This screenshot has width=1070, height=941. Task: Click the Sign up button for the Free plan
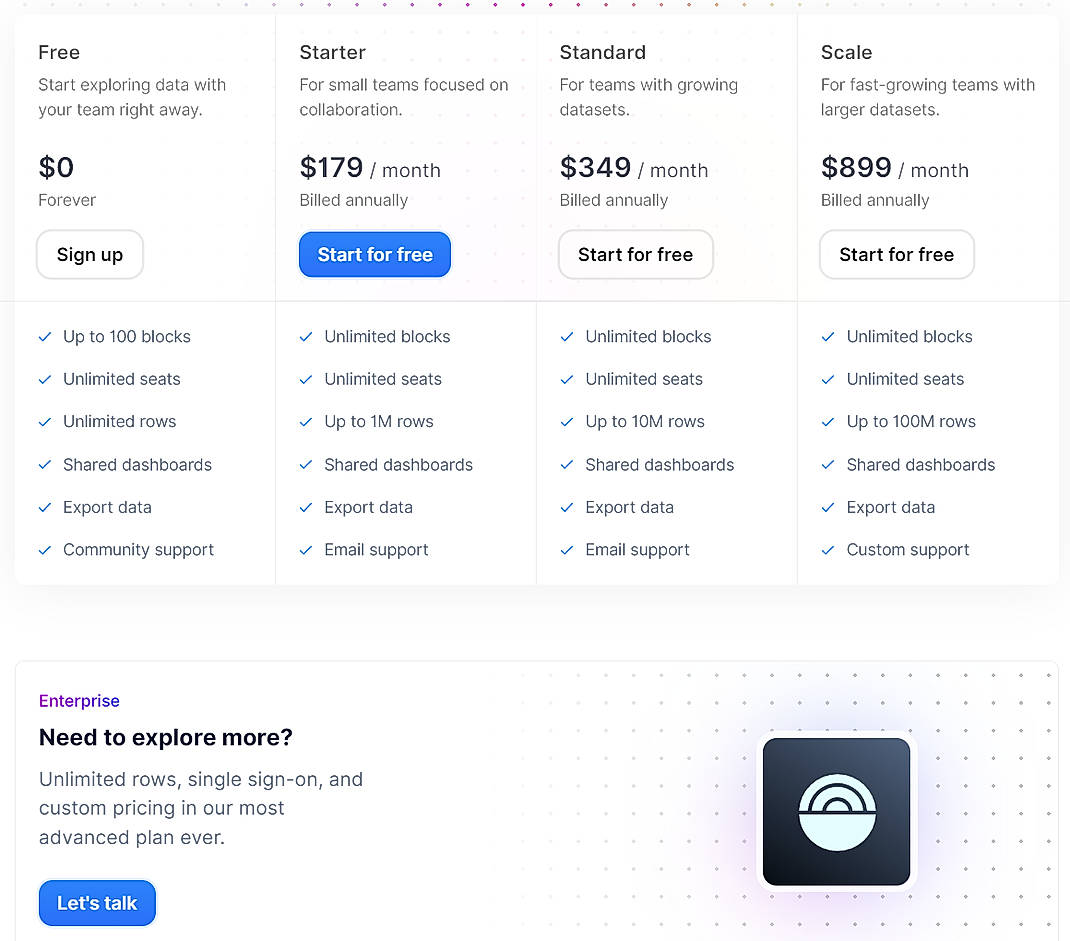89,254
